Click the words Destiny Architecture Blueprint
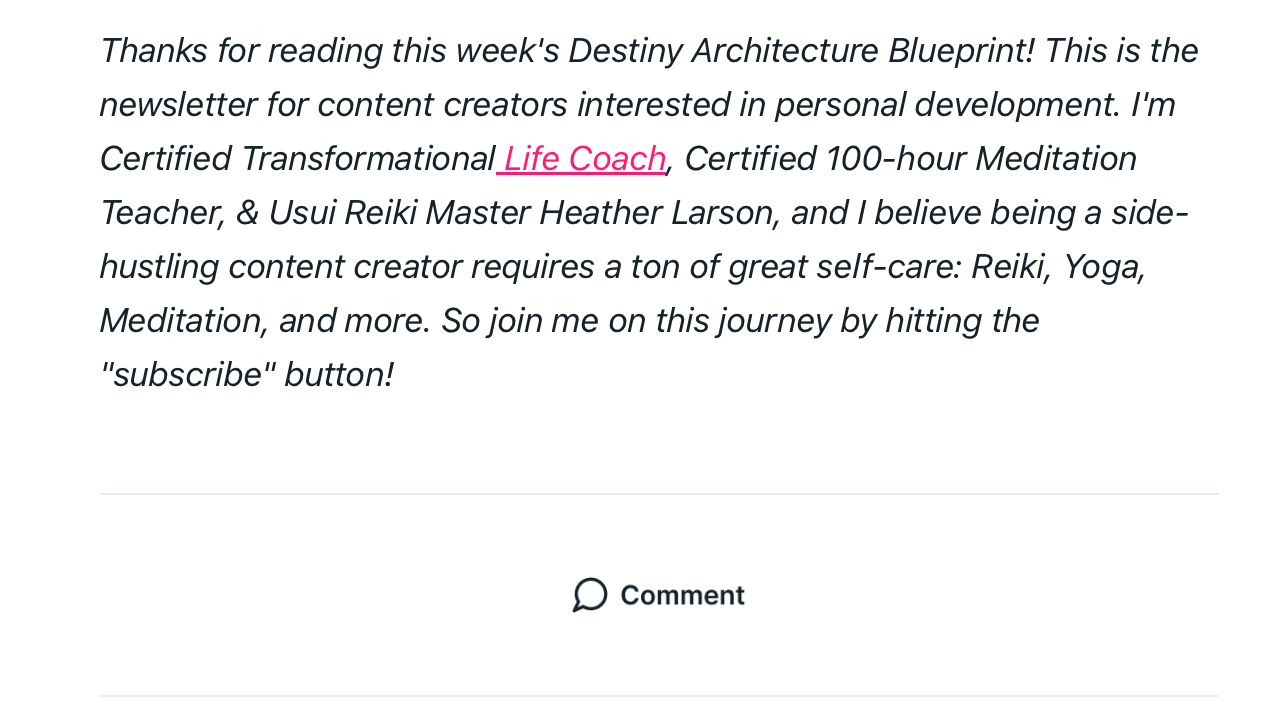1278x704 pixels. point(801,50)
